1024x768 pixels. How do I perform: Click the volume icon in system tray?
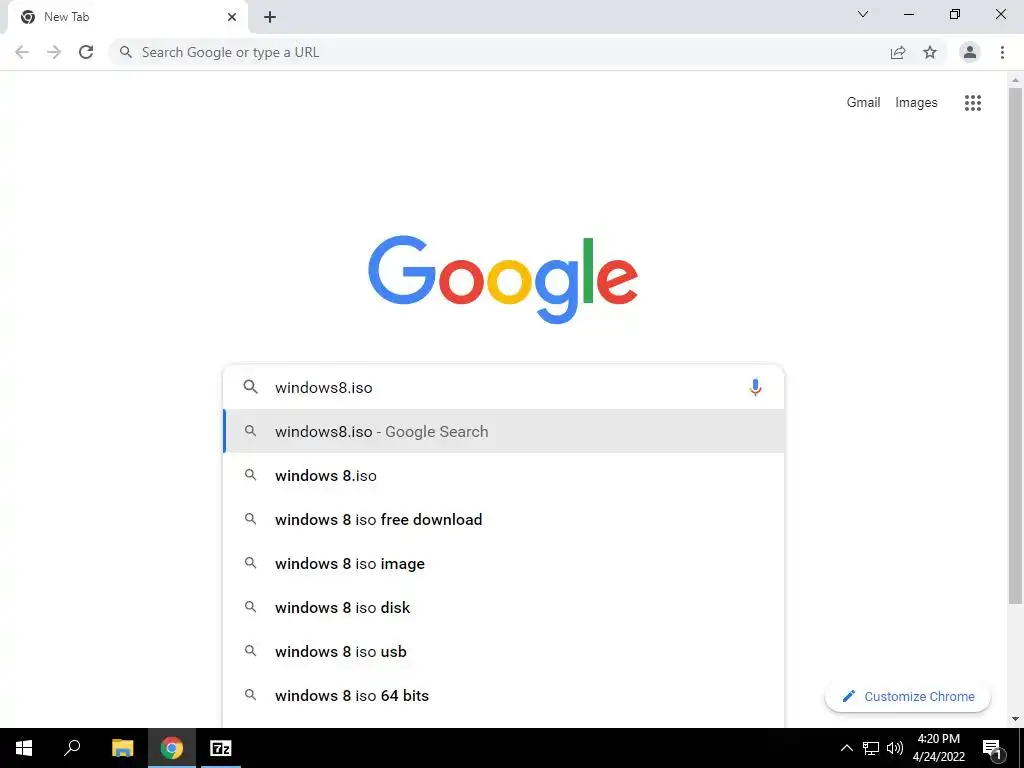[x=895, y=748]
